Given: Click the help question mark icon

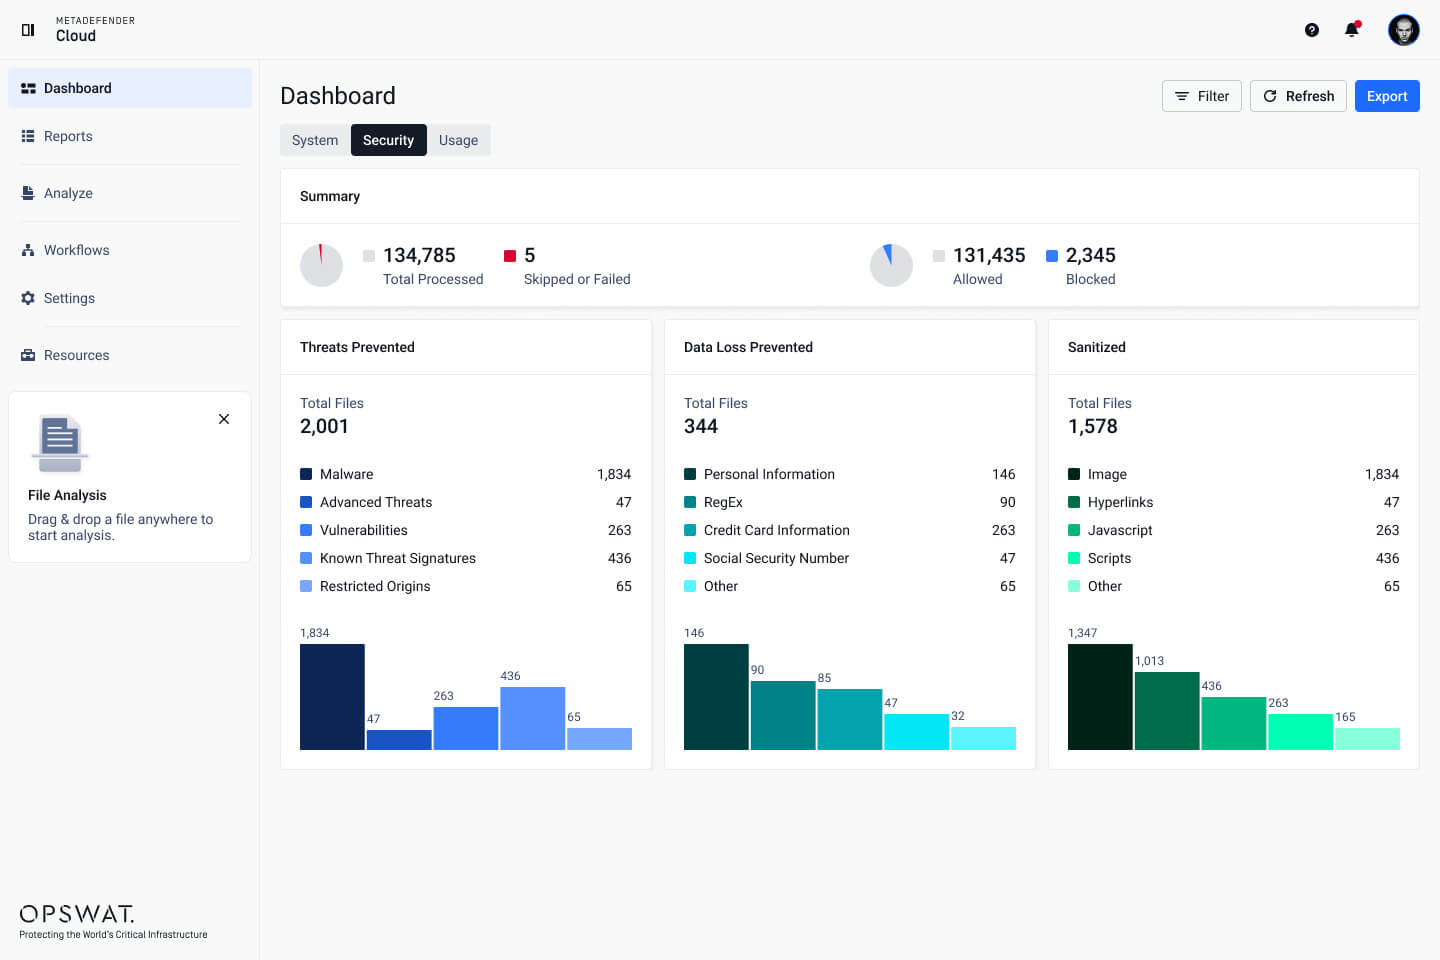Looking at the screenshot, I should pos(1312,30).
